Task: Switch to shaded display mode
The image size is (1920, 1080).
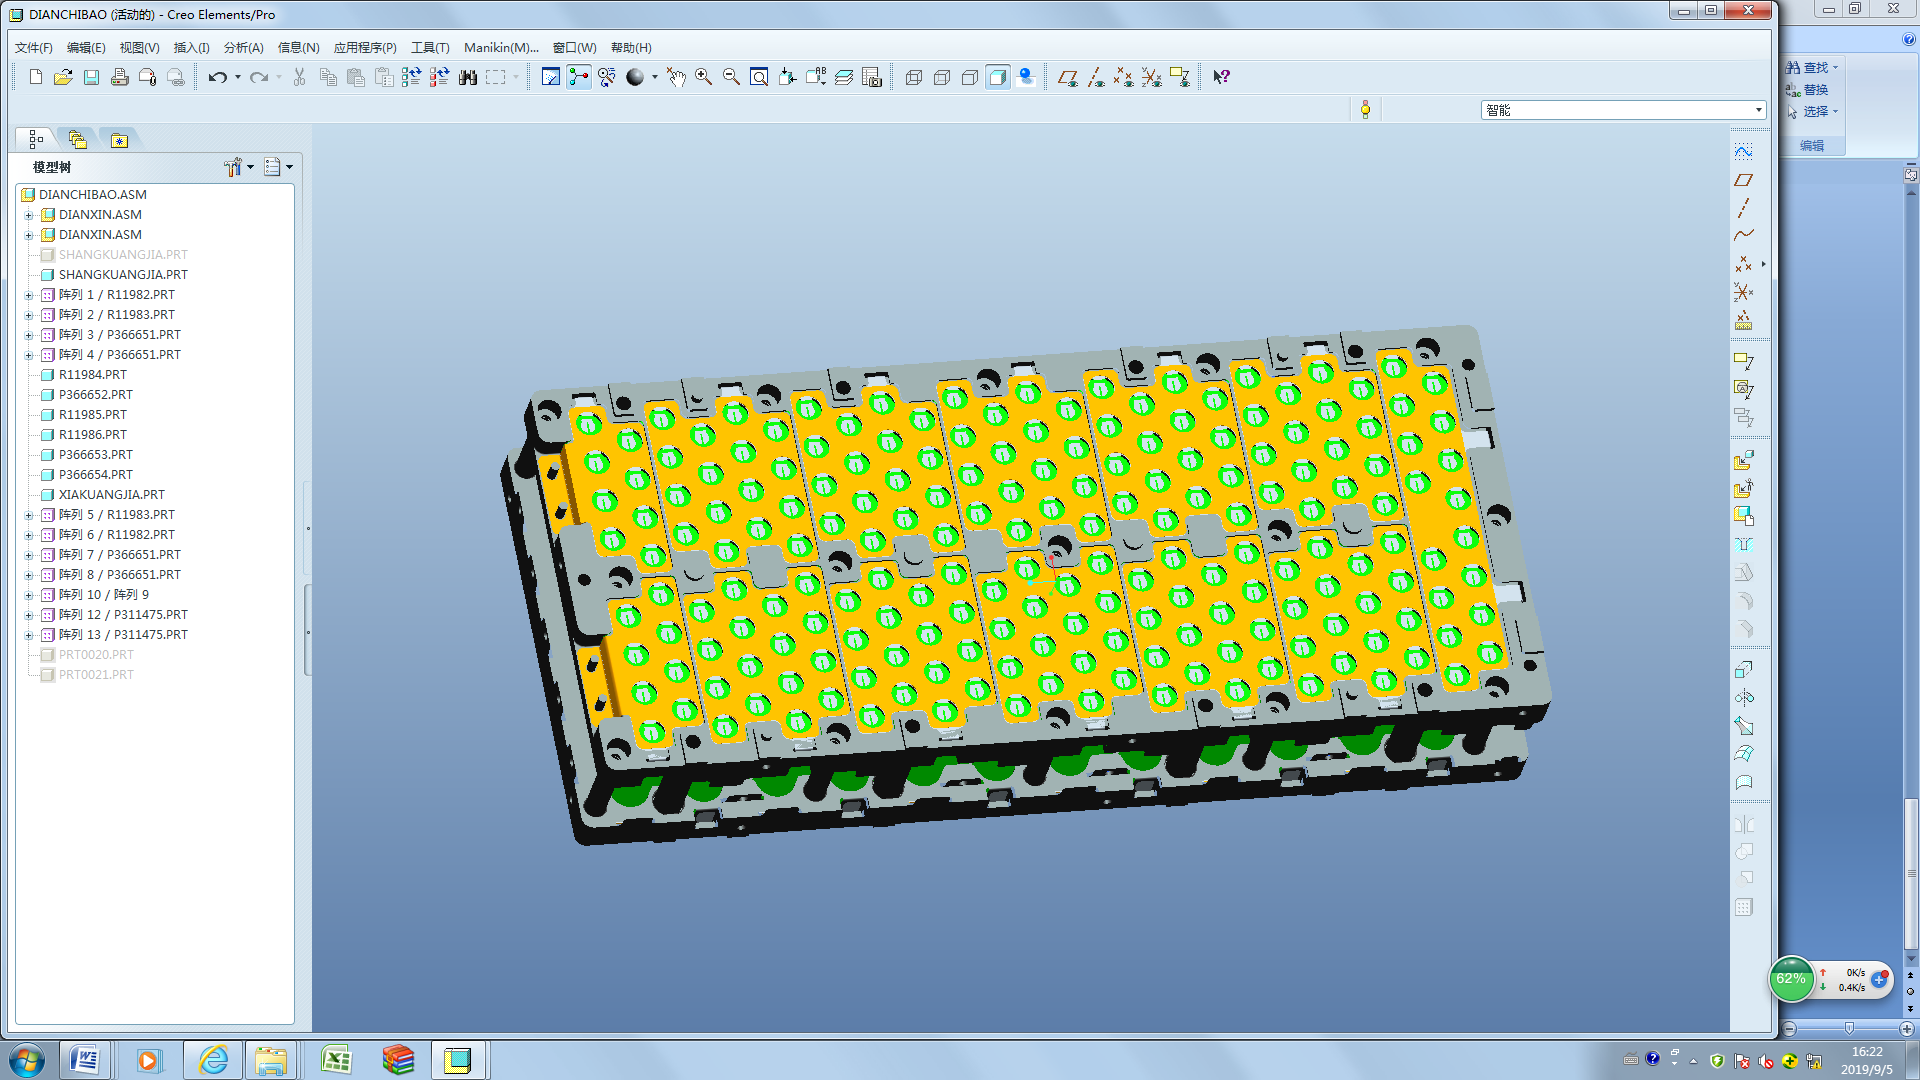Action: point(998,77)
